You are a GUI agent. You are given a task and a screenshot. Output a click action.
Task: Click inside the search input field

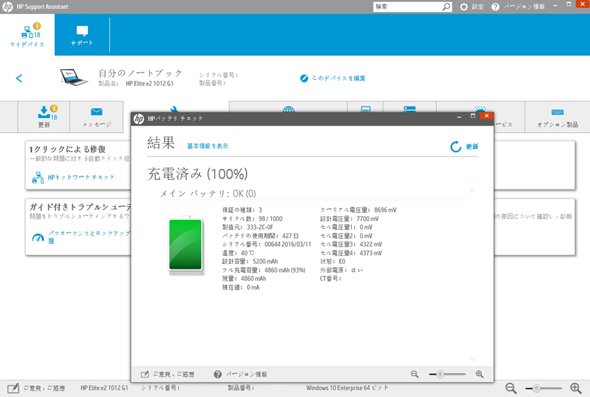coord(407,7)
